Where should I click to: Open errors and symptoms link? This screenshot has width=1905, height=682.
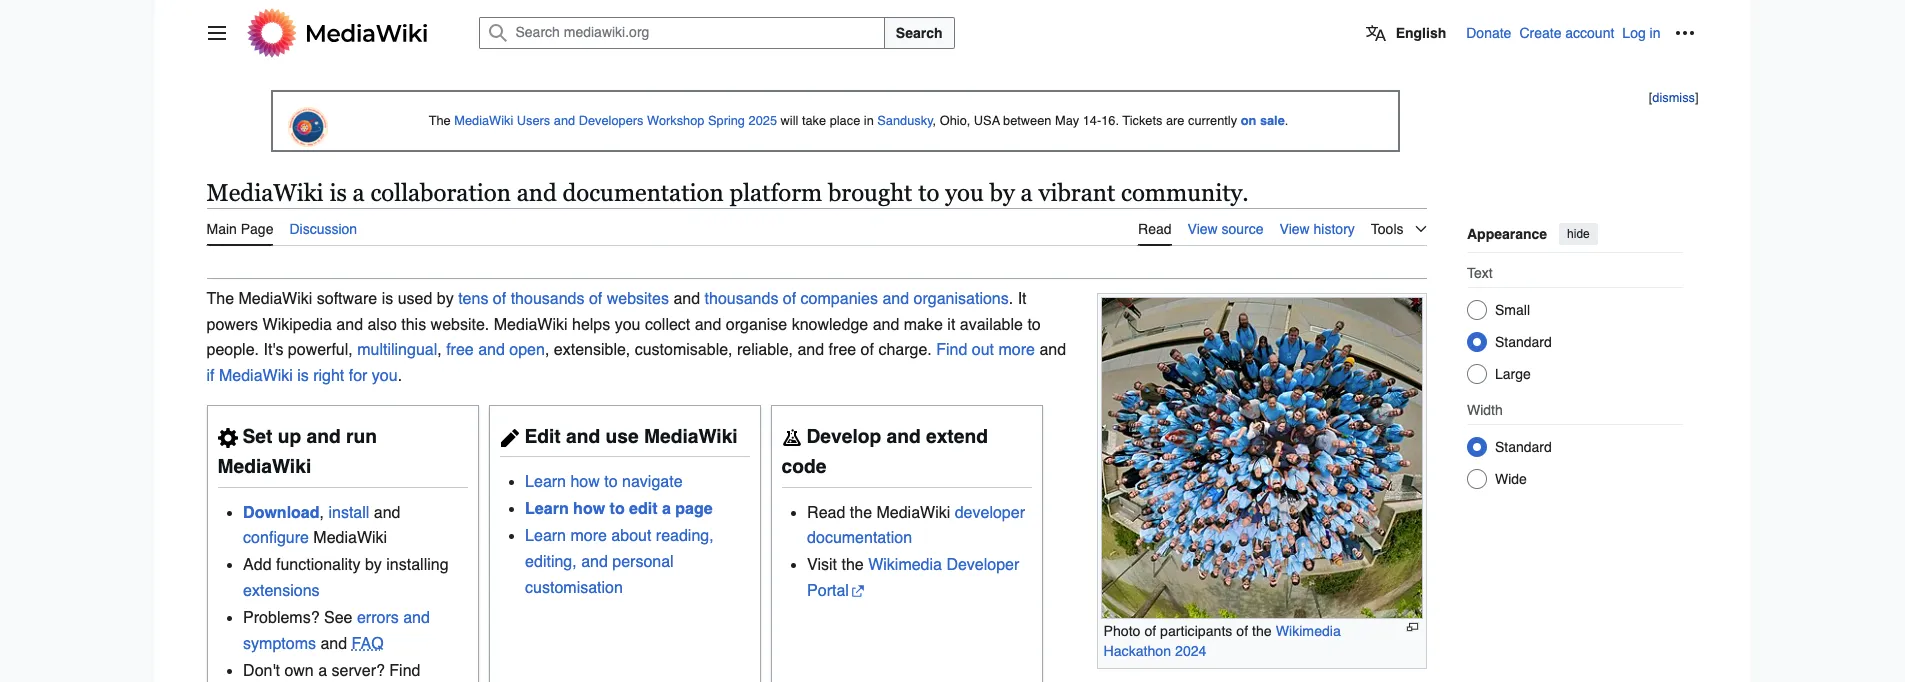(393, 618)
